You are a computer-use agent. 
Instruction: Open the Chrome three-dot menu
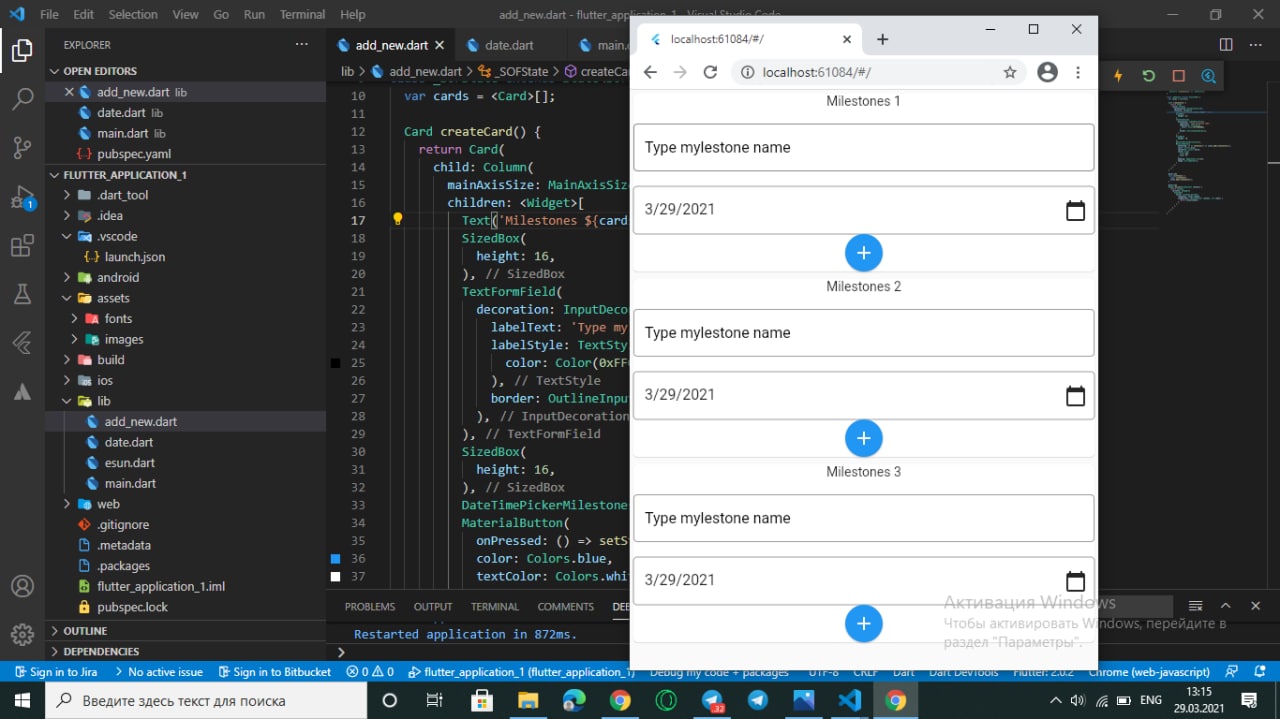tap(1078, 72)
